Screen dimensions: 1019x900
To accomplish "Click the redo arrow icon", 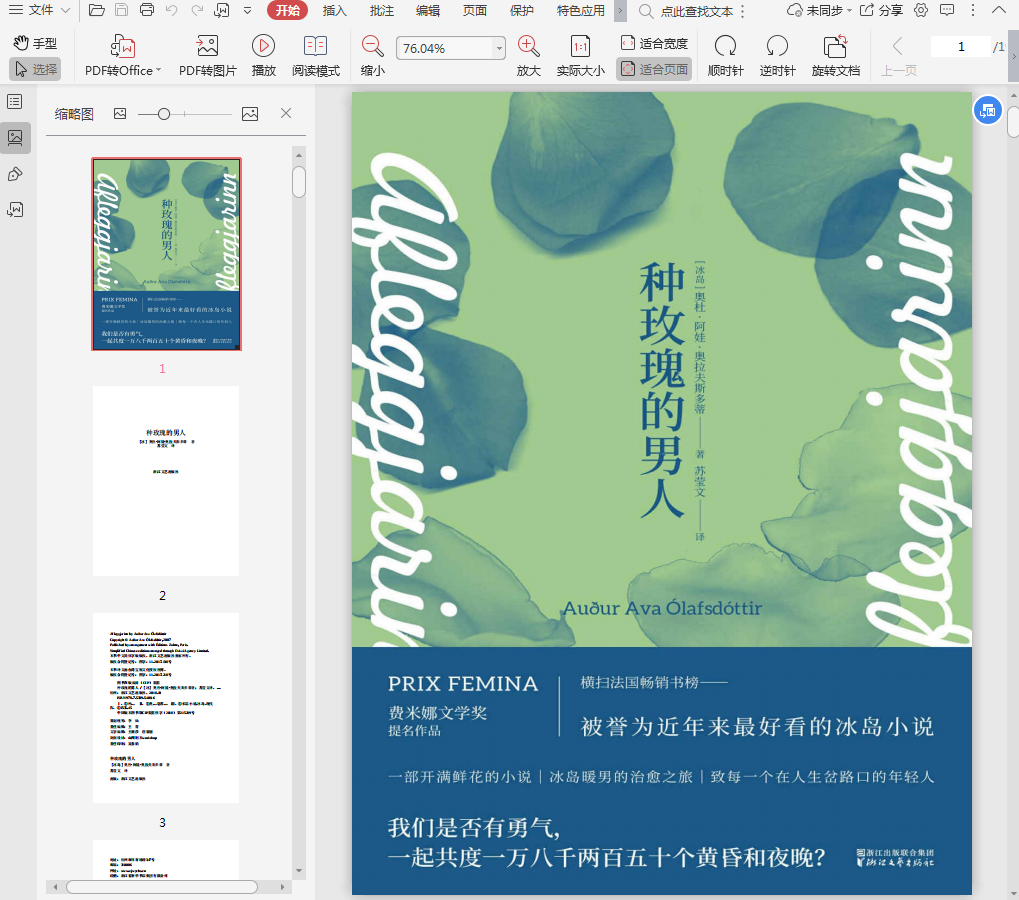I will pyautogui.click(x=197, y=10).
